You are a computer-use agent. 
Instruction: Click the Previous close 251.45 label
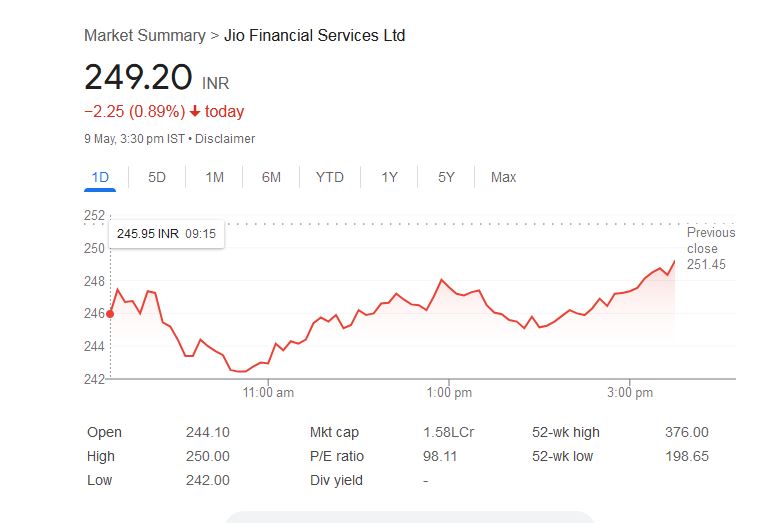coord(710,248)
